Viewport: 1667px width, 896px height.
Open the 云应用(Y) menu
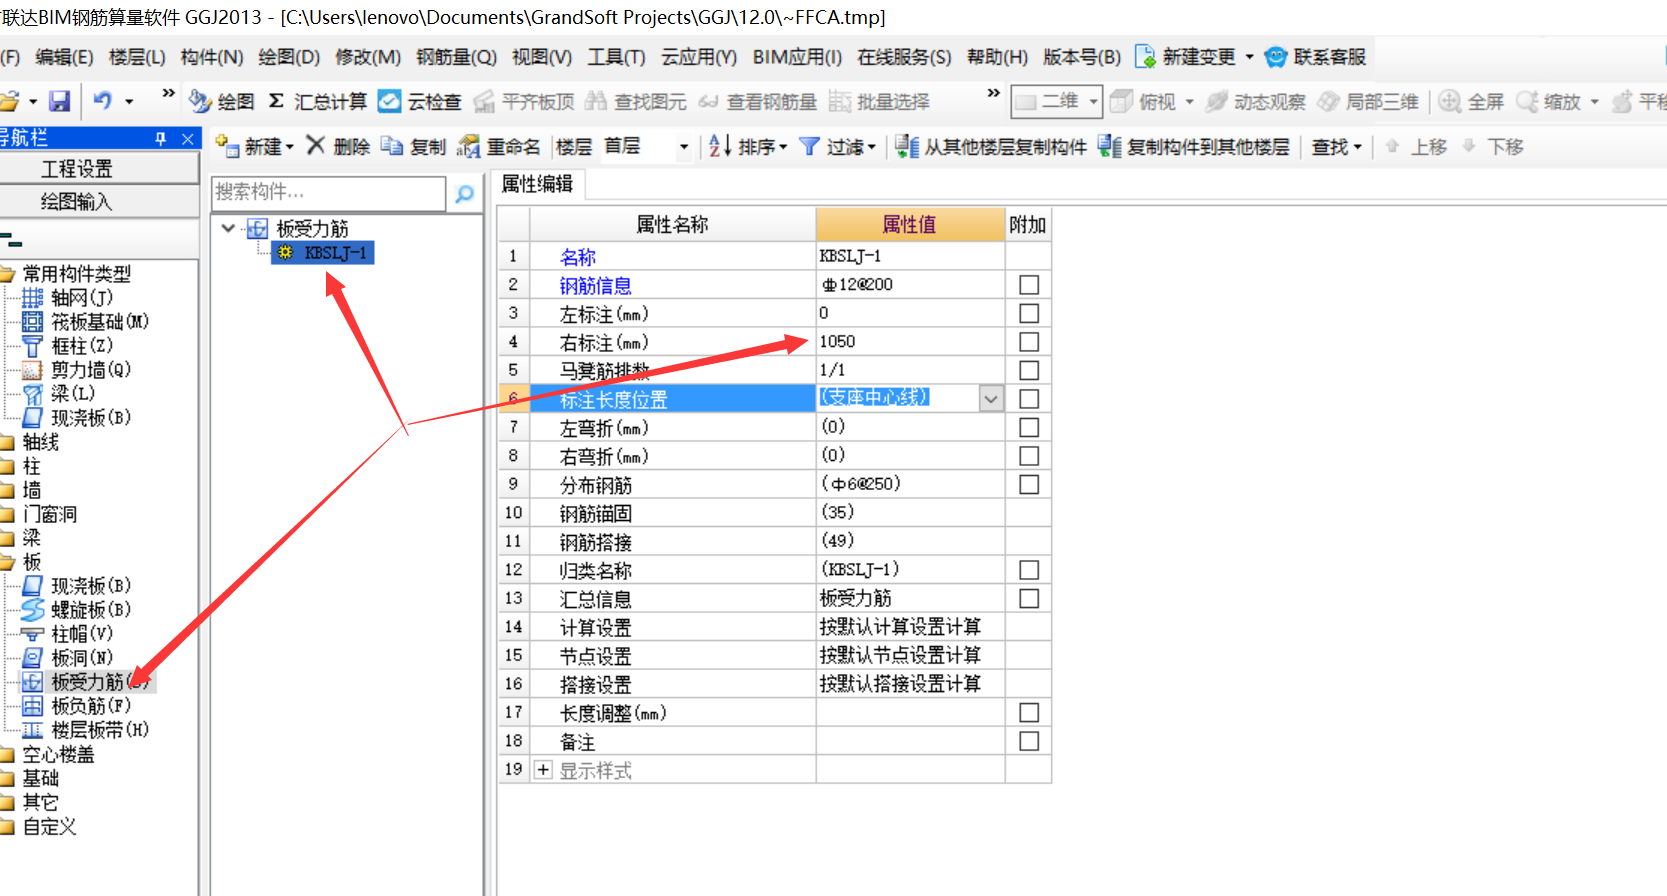coord(699,57)
